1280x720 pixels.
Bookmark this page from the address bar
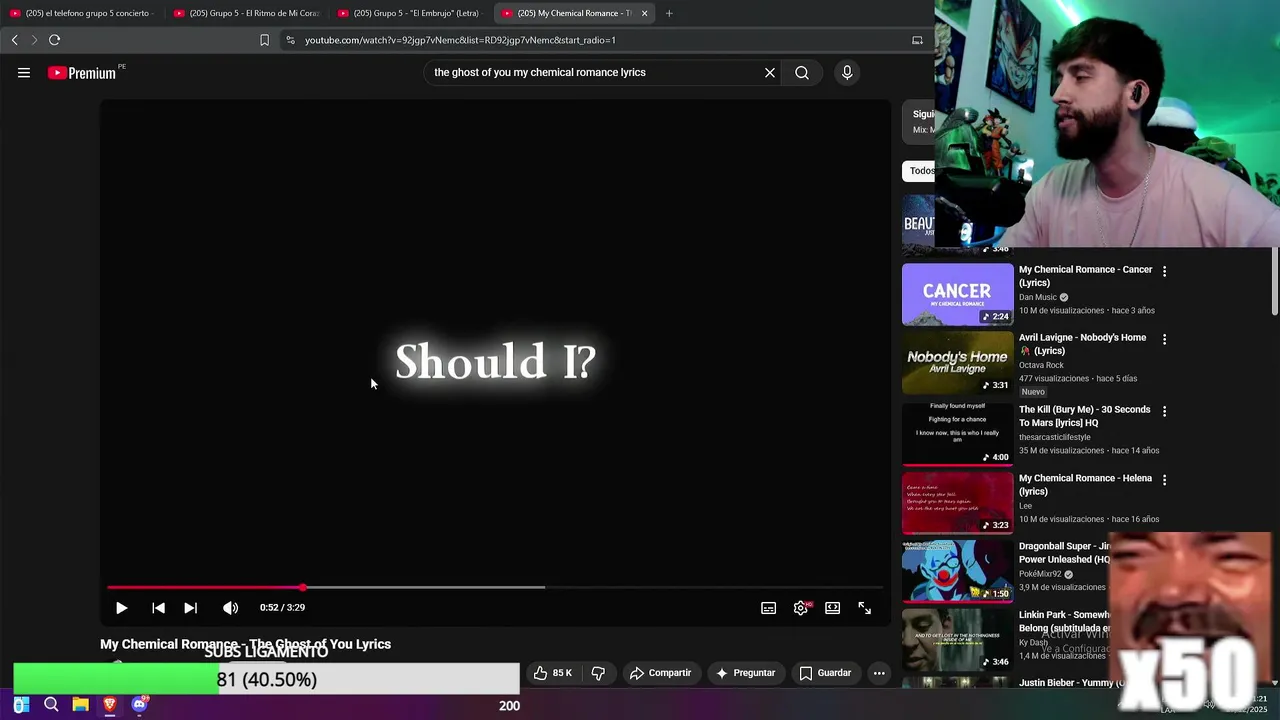pos(264,40)
